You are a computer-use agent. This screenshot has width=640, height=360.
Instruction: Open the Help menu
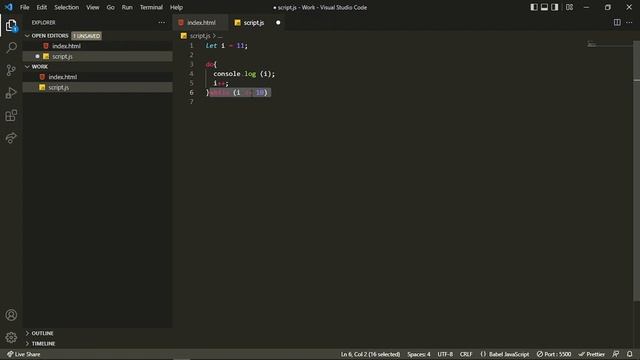176,7
